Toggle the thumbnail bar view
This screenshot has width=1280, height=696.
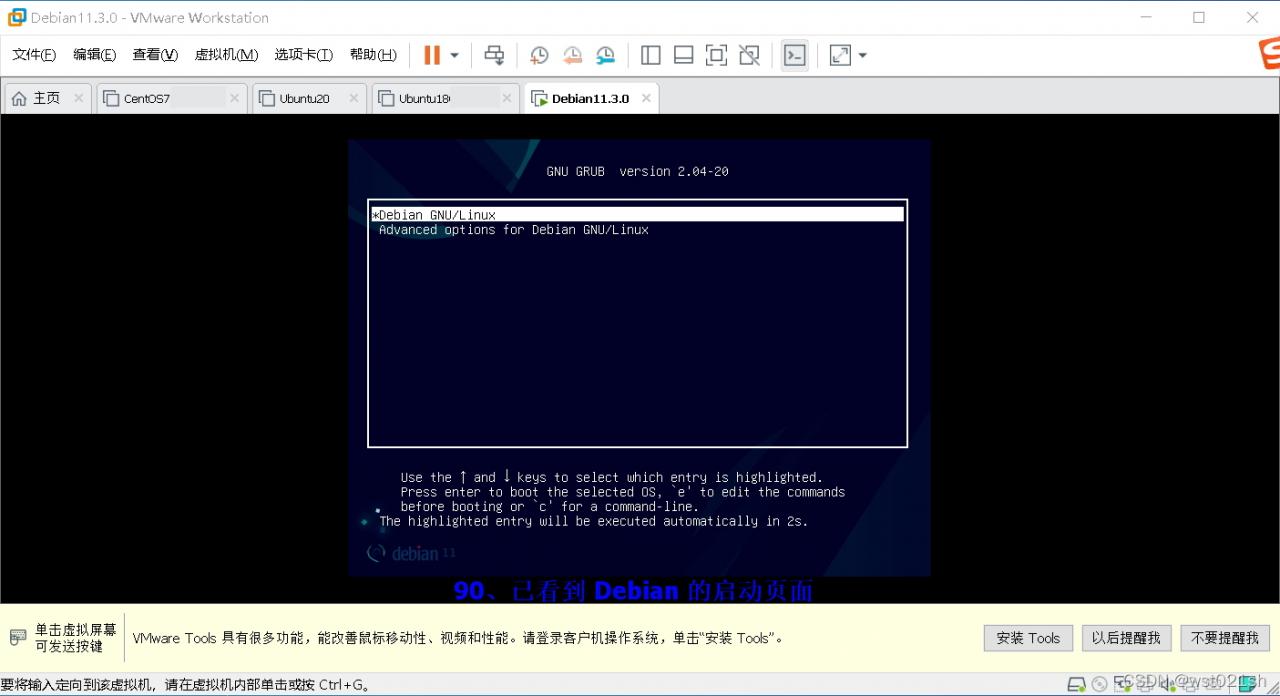[x=684, y=55]
